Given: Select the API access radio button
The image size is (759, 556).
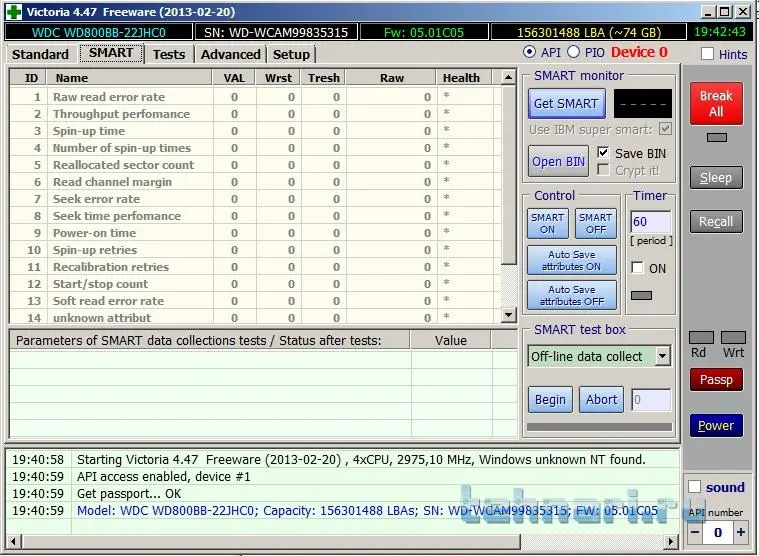Looking at the screenshot, I should click(530, 52).
